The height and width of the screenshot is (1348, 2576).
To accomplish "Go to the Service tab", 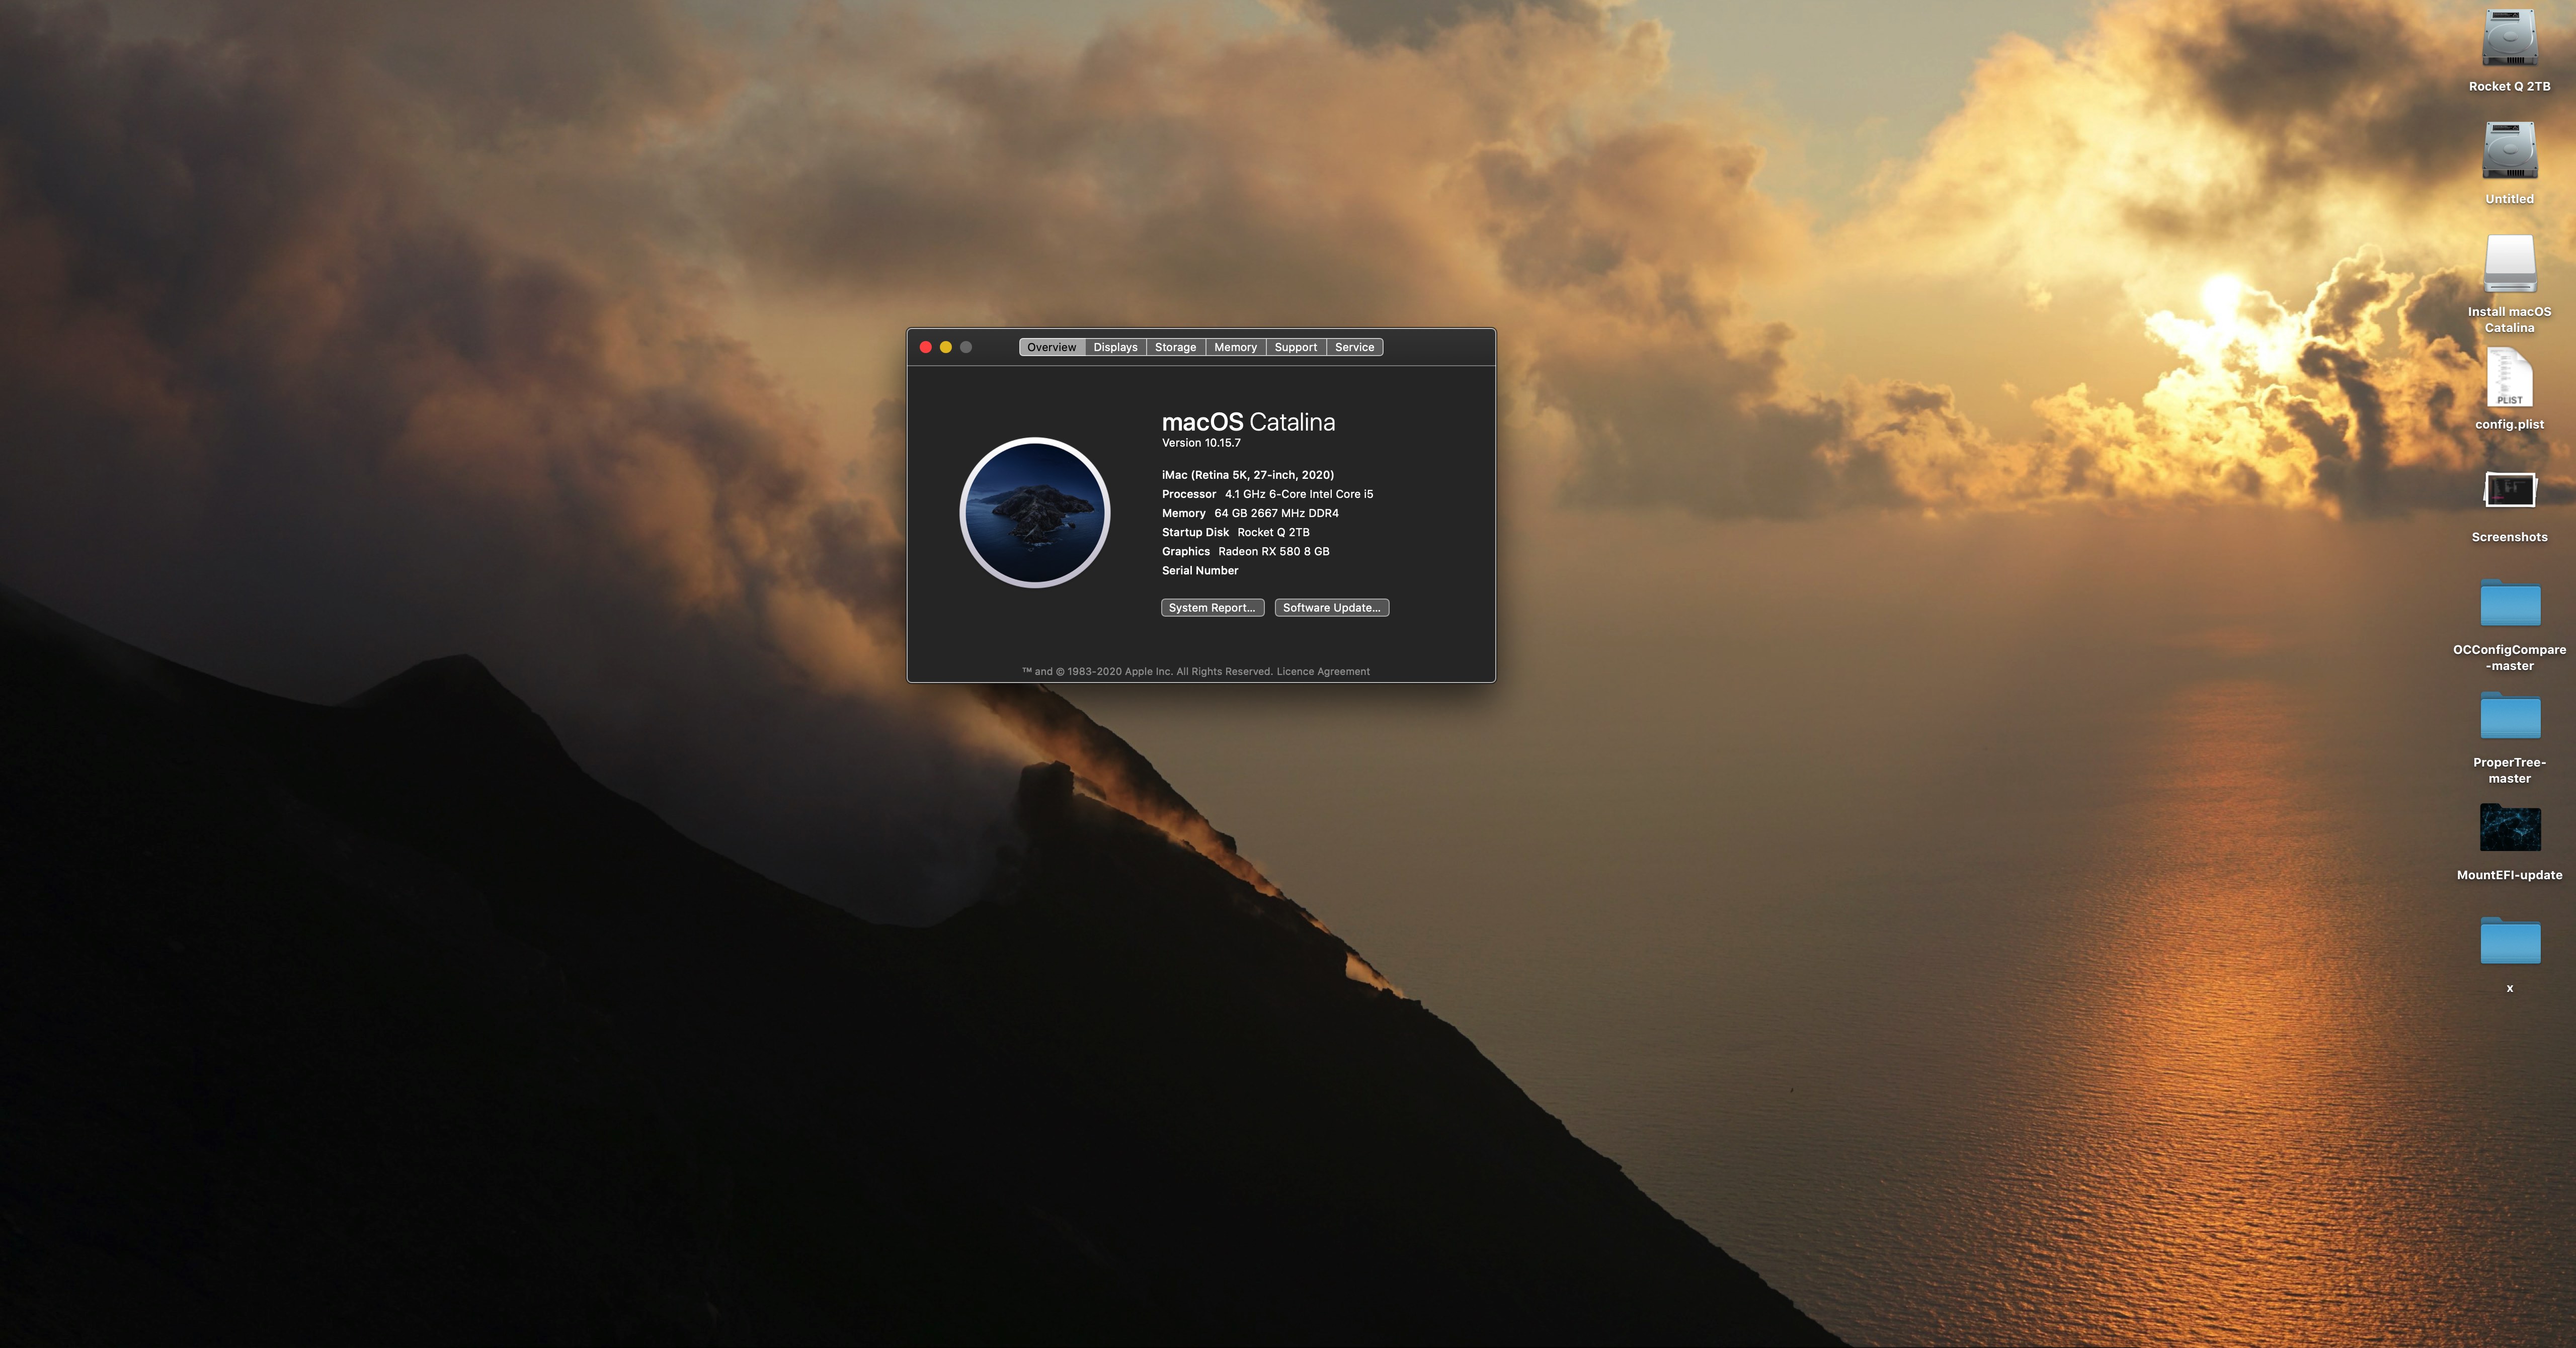I will point(1354,347).
